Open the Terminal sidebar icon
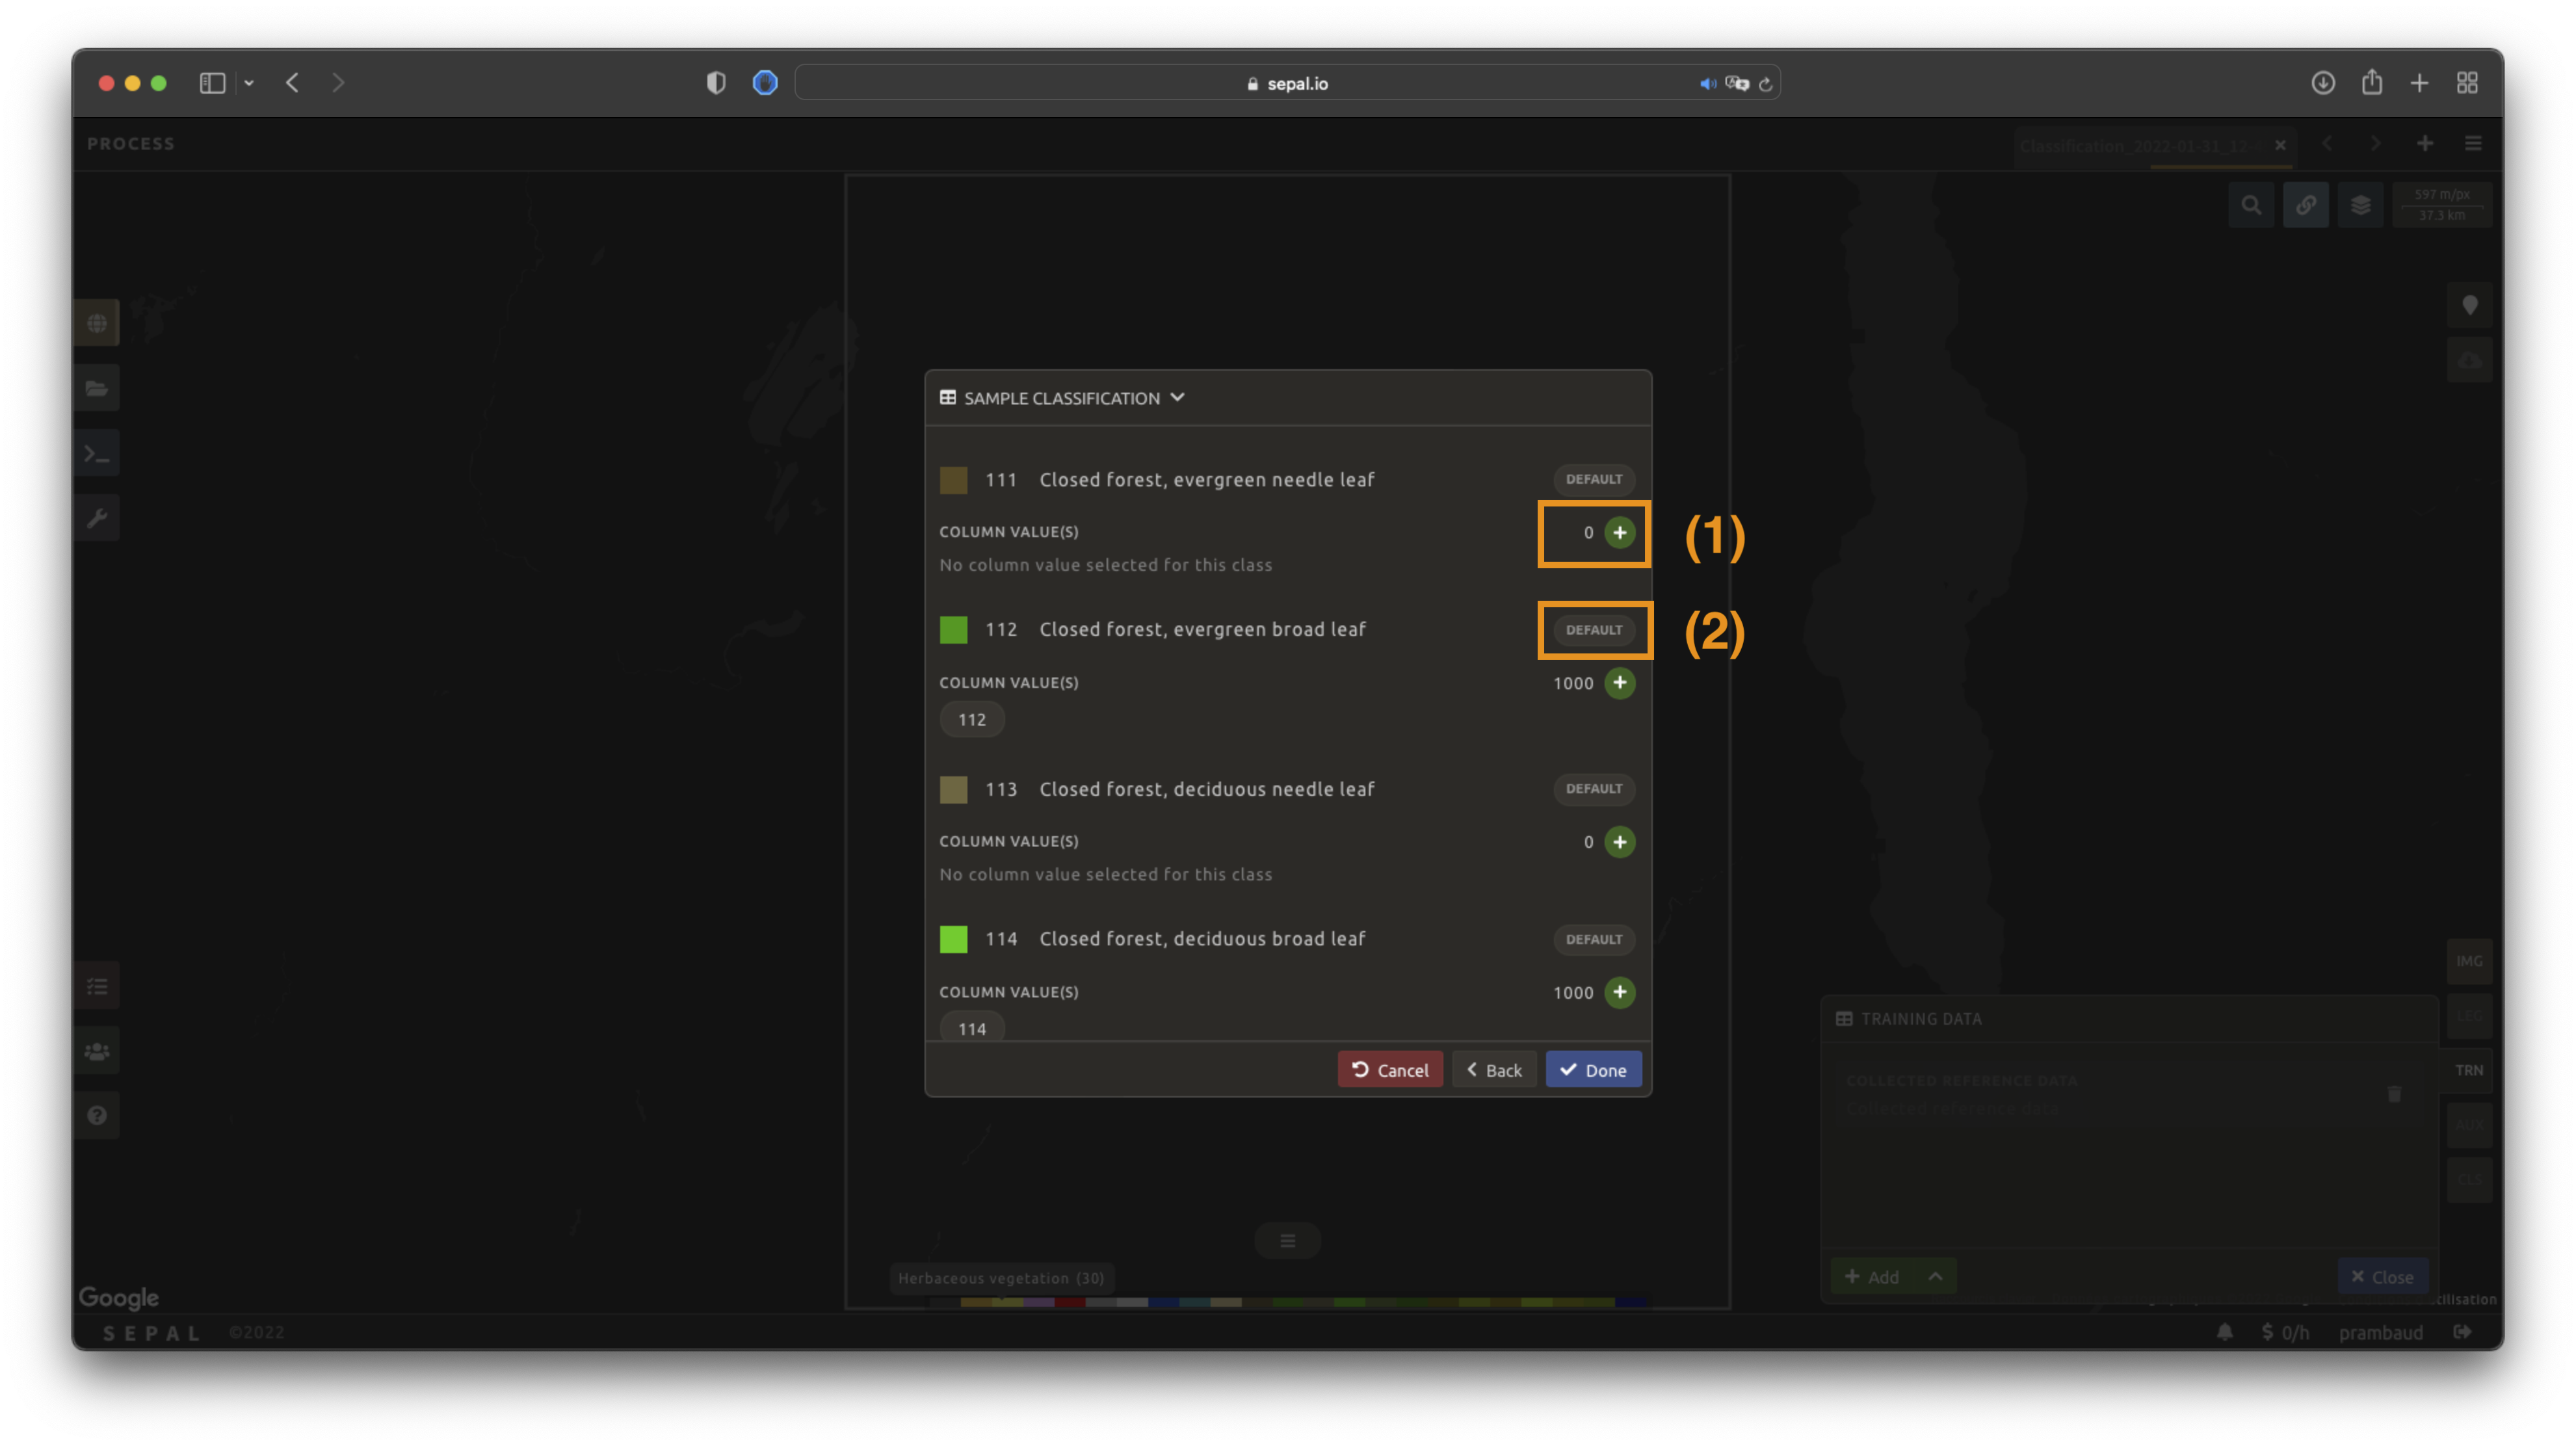This screenshot has height=1446, width=2576. [97, 454]
